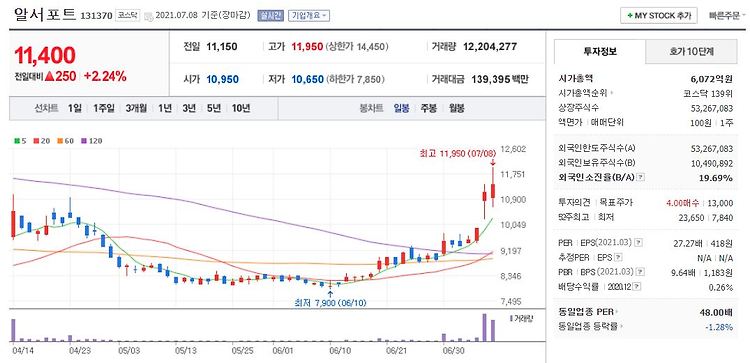
Task: Click the arrow next to 시가총액순위
Action: (612, 94)
